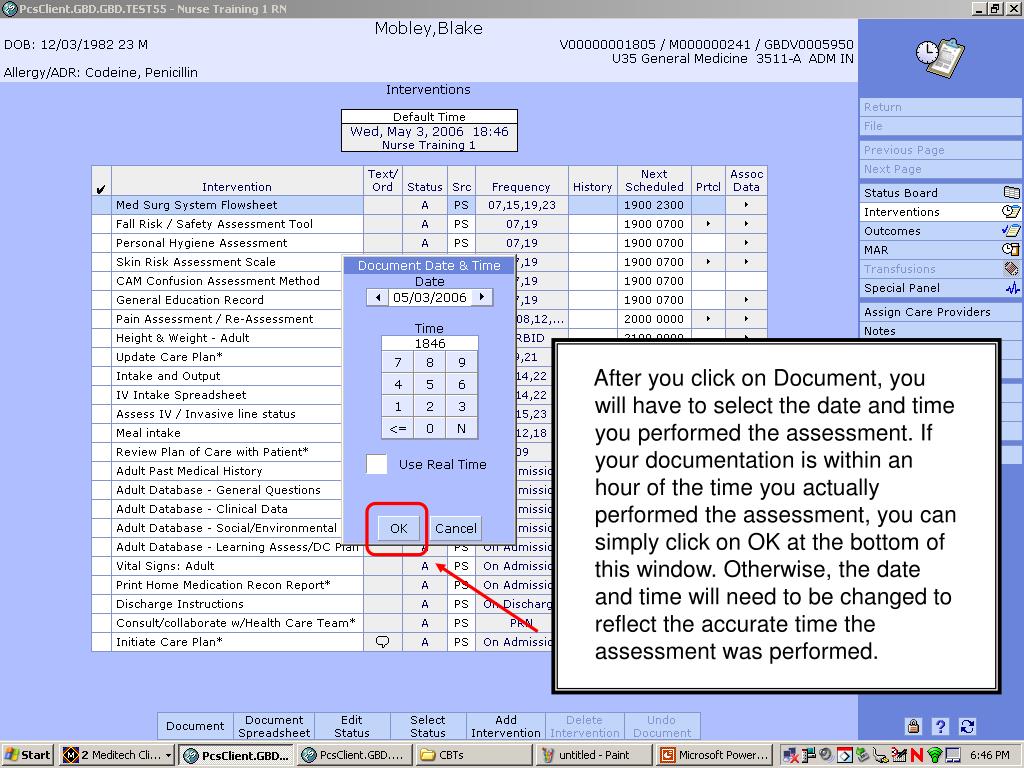Screen dimensions: 1024x768
Task: Tap the N key on the time keypad
Action: click(x=462, y=428)
